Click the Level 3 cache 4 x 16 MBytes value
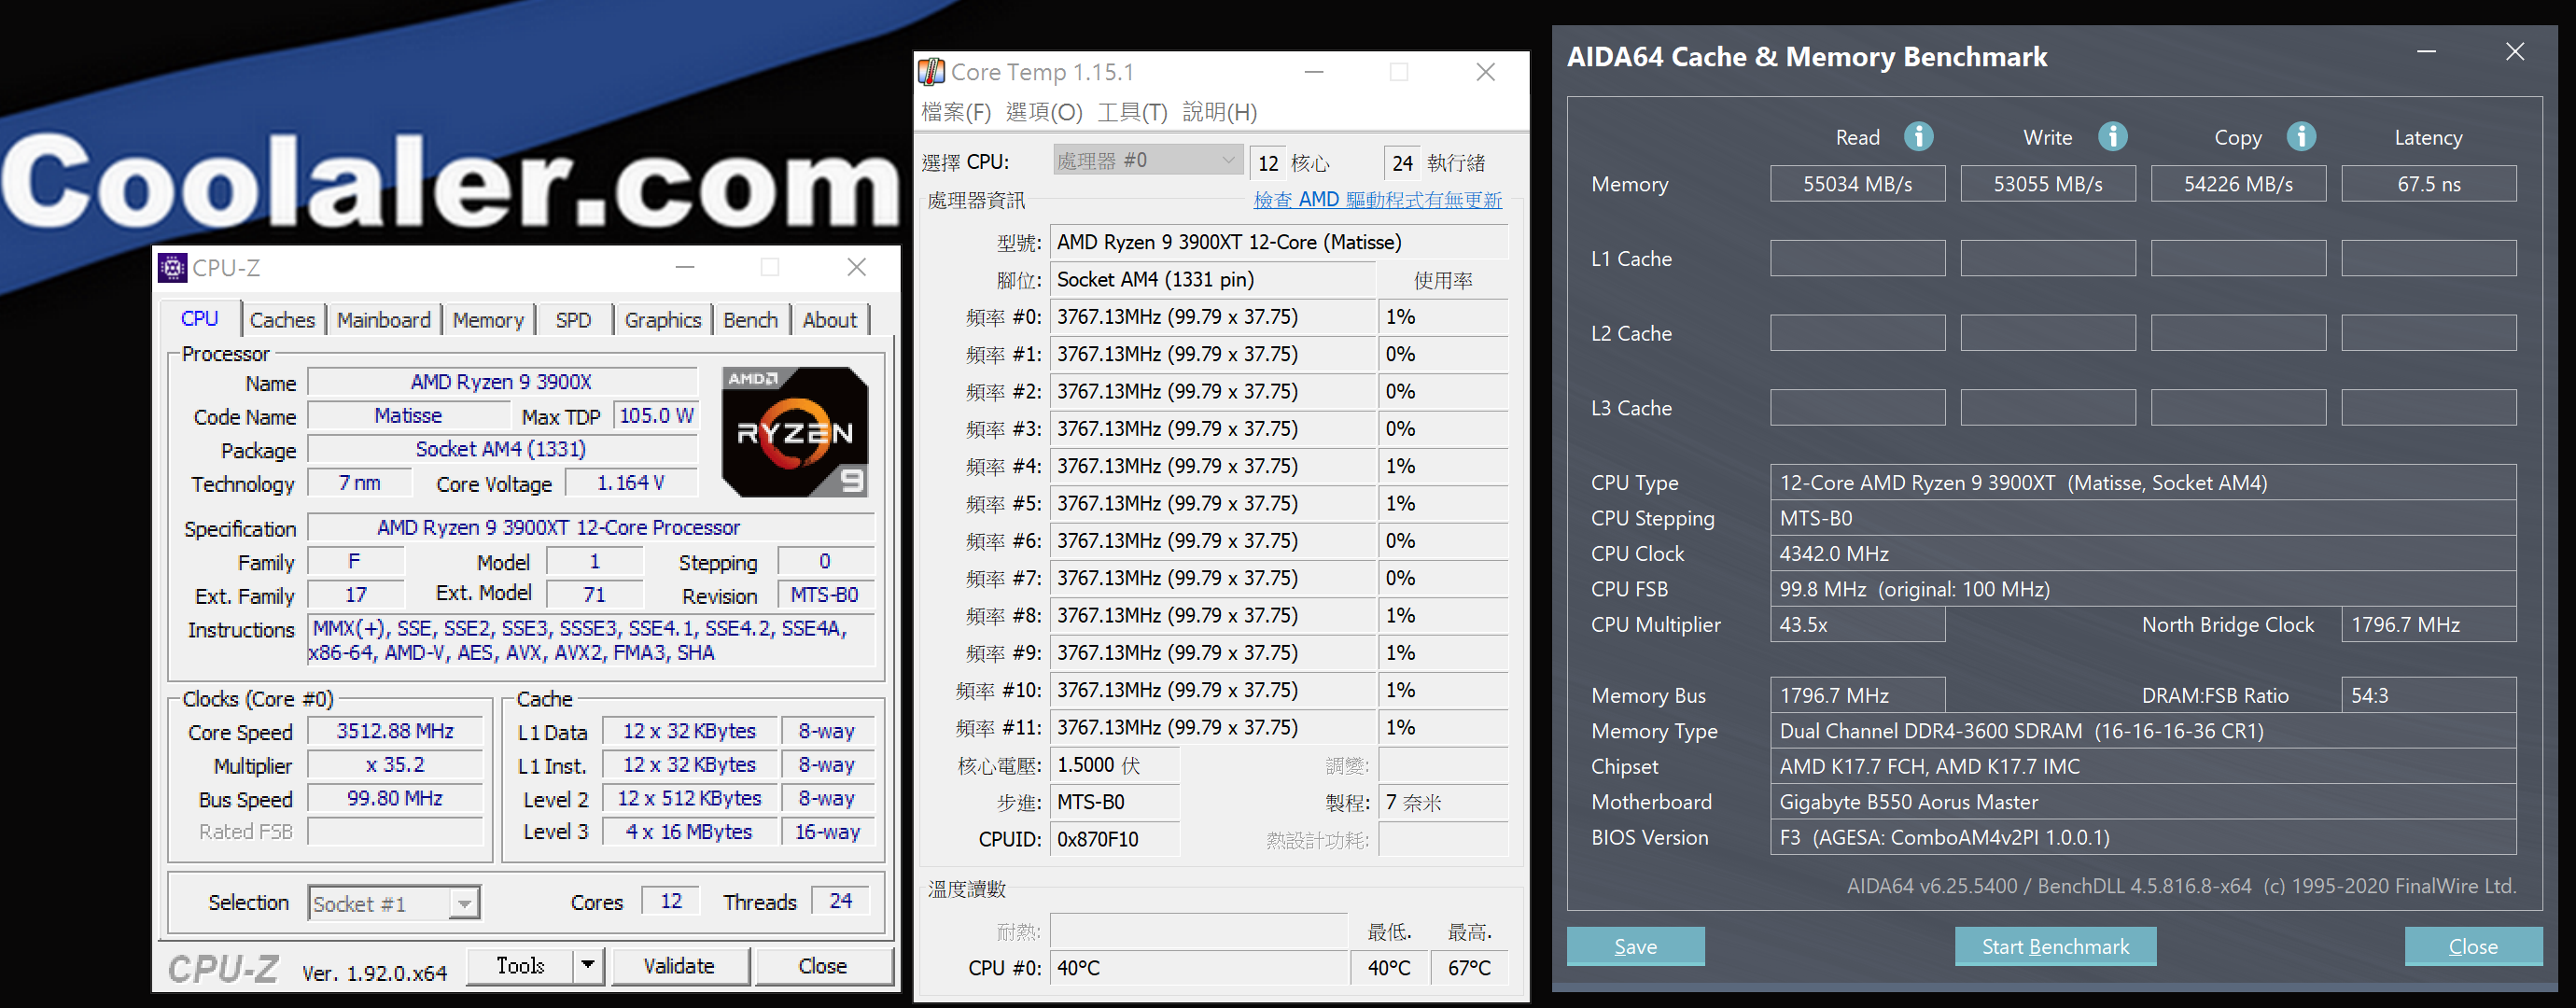 coord(689,832)
